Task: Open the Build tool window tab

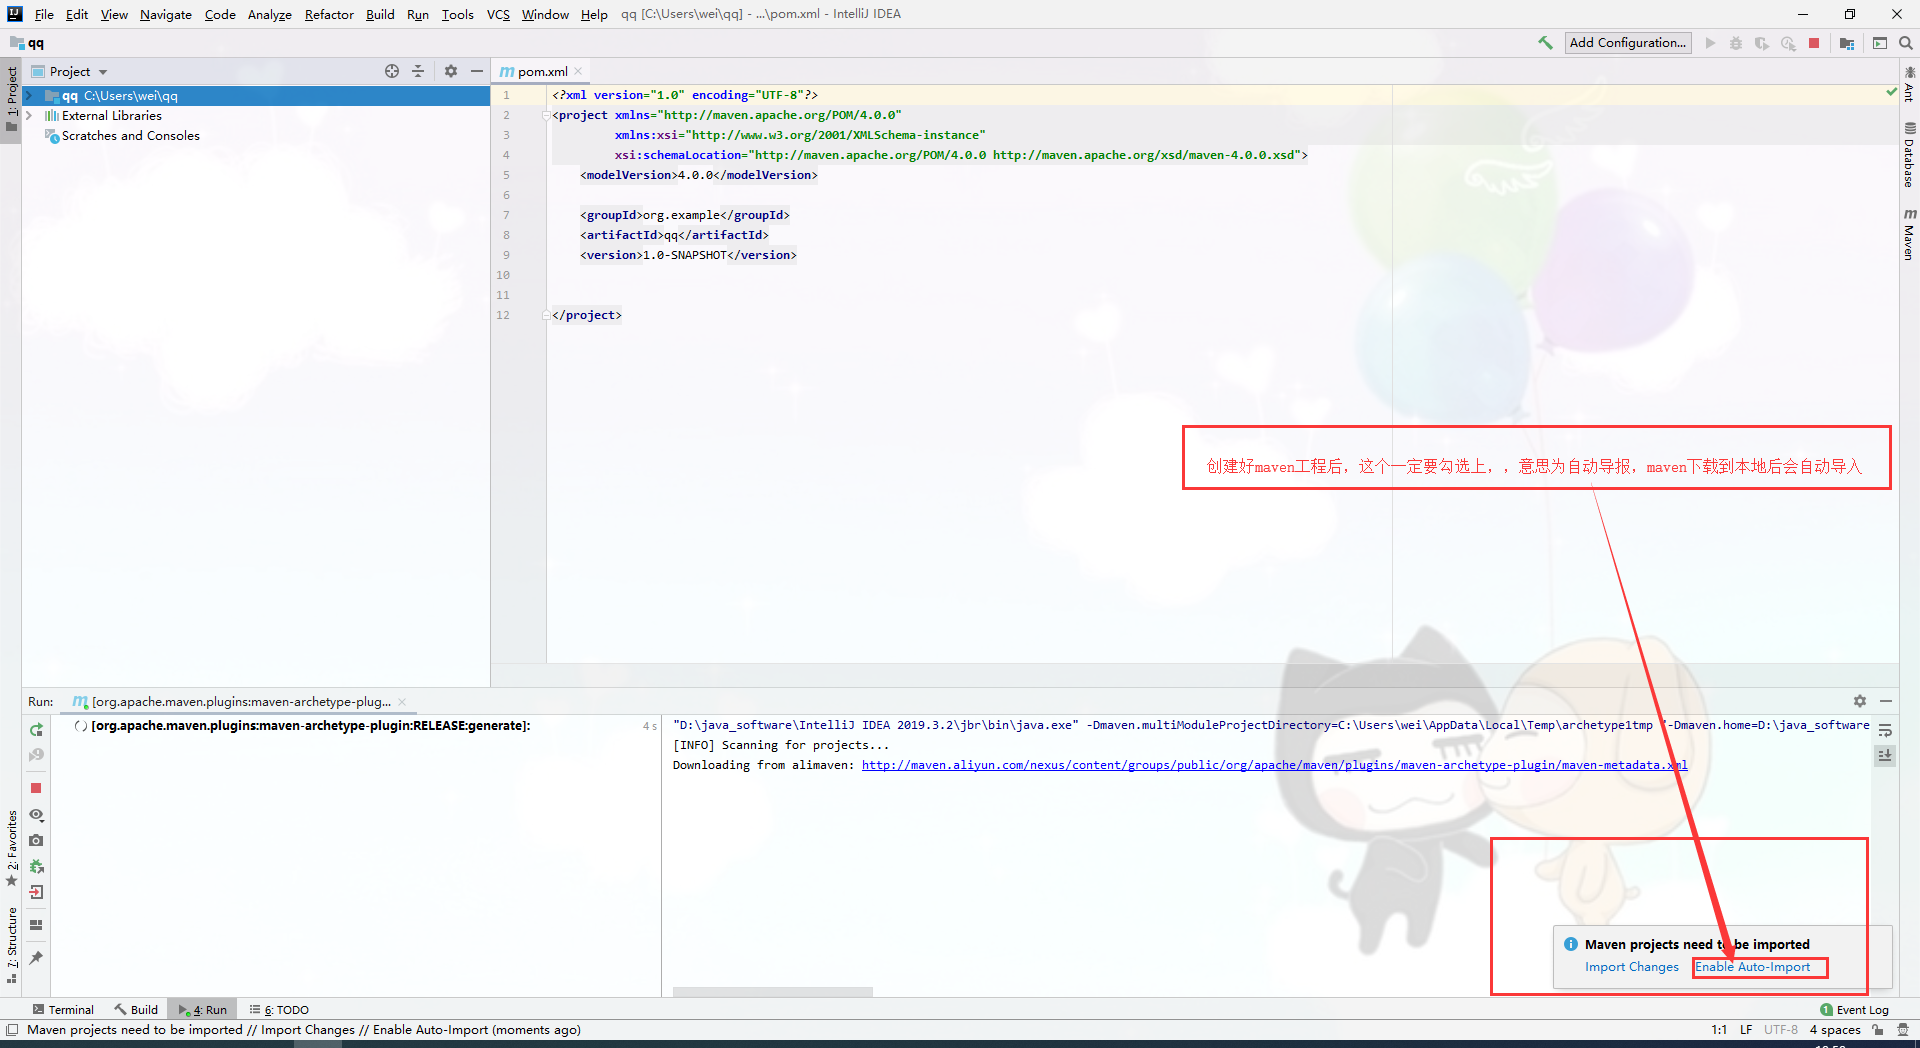Action: click(136, 1009)
